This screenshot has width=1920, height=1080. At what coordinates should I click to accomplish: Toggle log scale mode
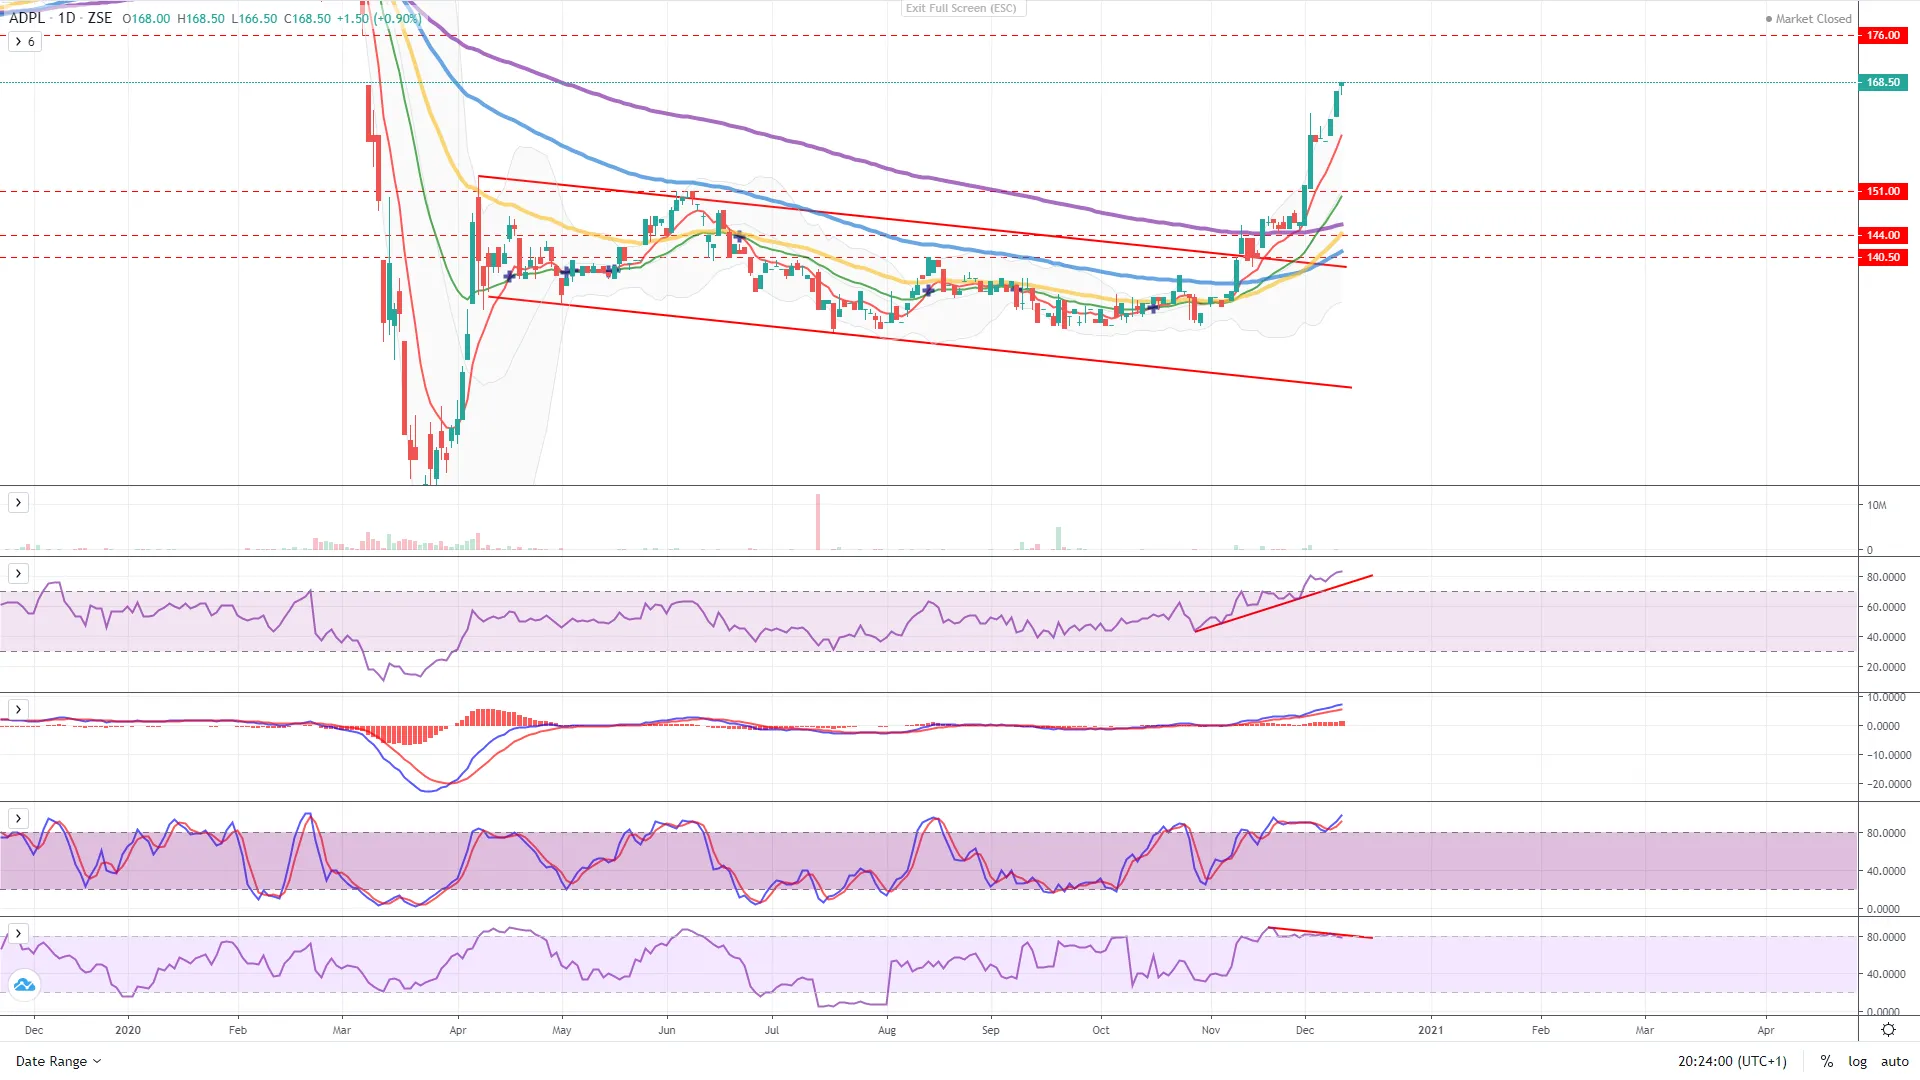point(1857,1061)
